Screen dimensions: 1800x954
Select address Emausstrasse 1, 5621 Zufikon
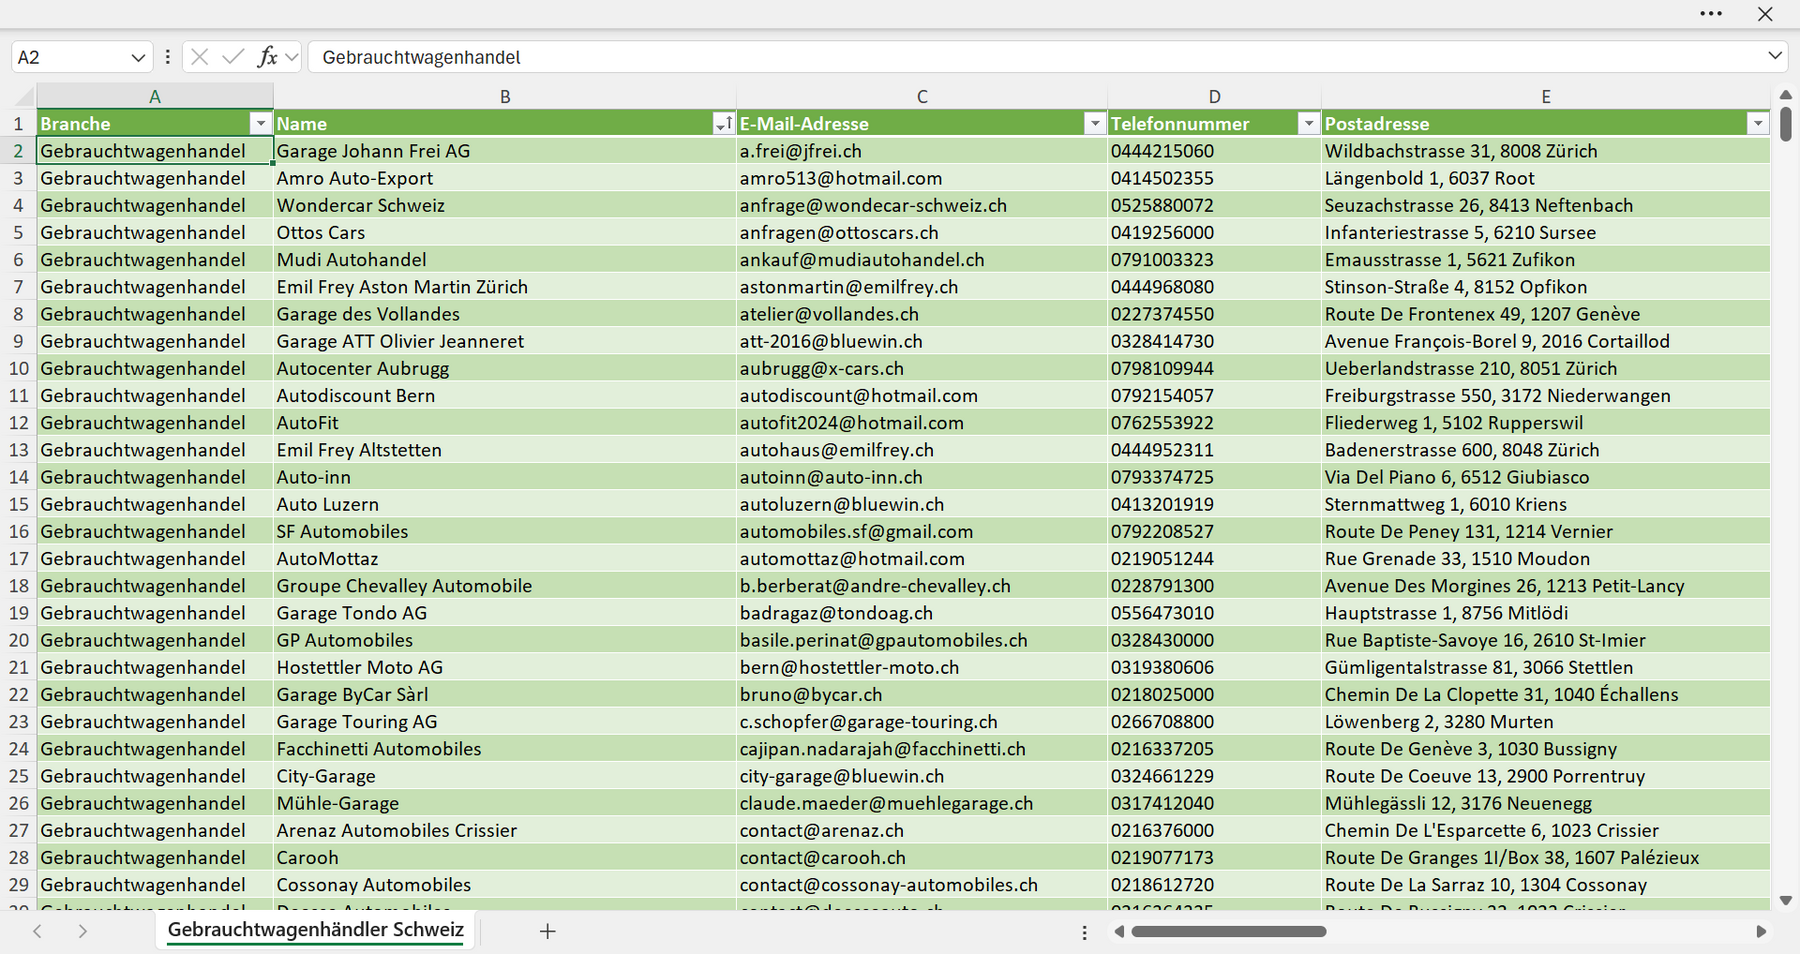tap(1546, 259)
